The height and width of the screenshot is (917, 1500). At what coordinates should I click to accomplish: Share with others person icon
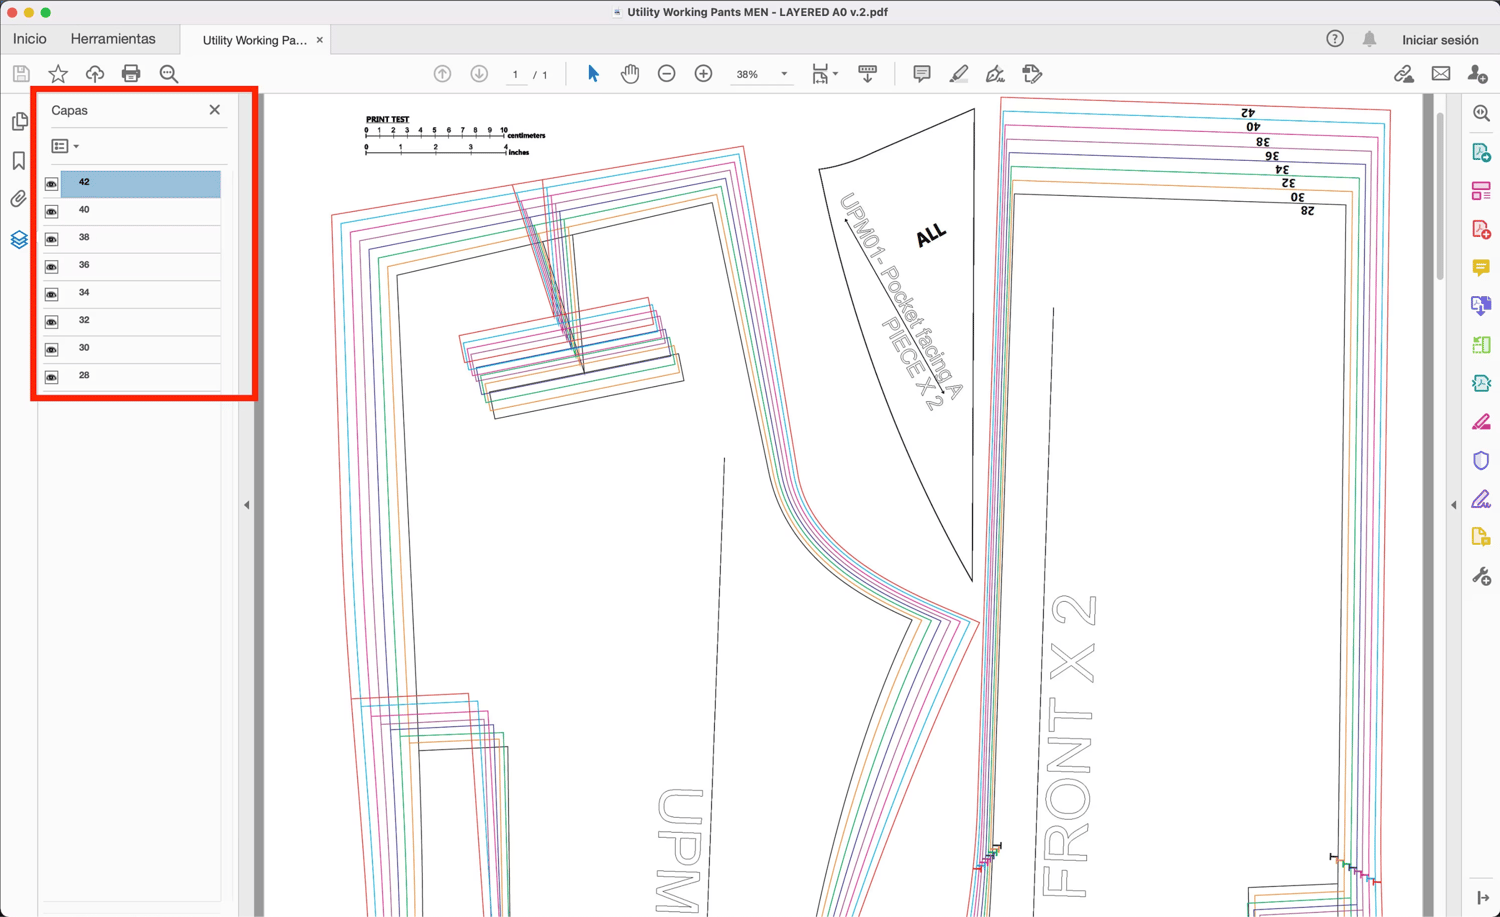(1477, 74)
